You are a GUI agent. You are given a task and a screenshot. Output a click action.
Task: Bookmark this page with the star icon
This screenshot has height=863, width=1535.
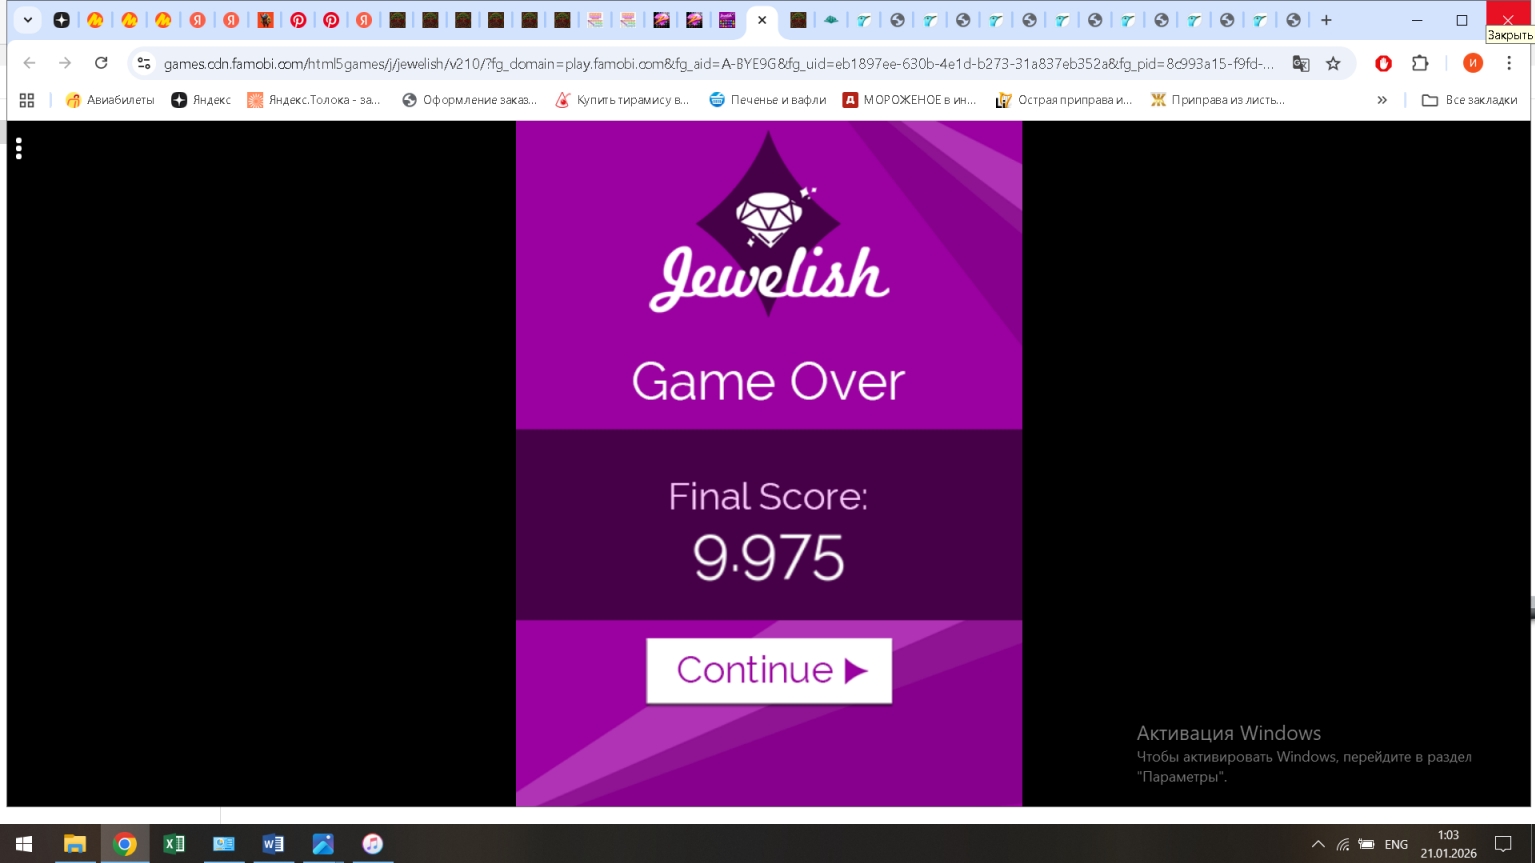tap(1333, 63)
